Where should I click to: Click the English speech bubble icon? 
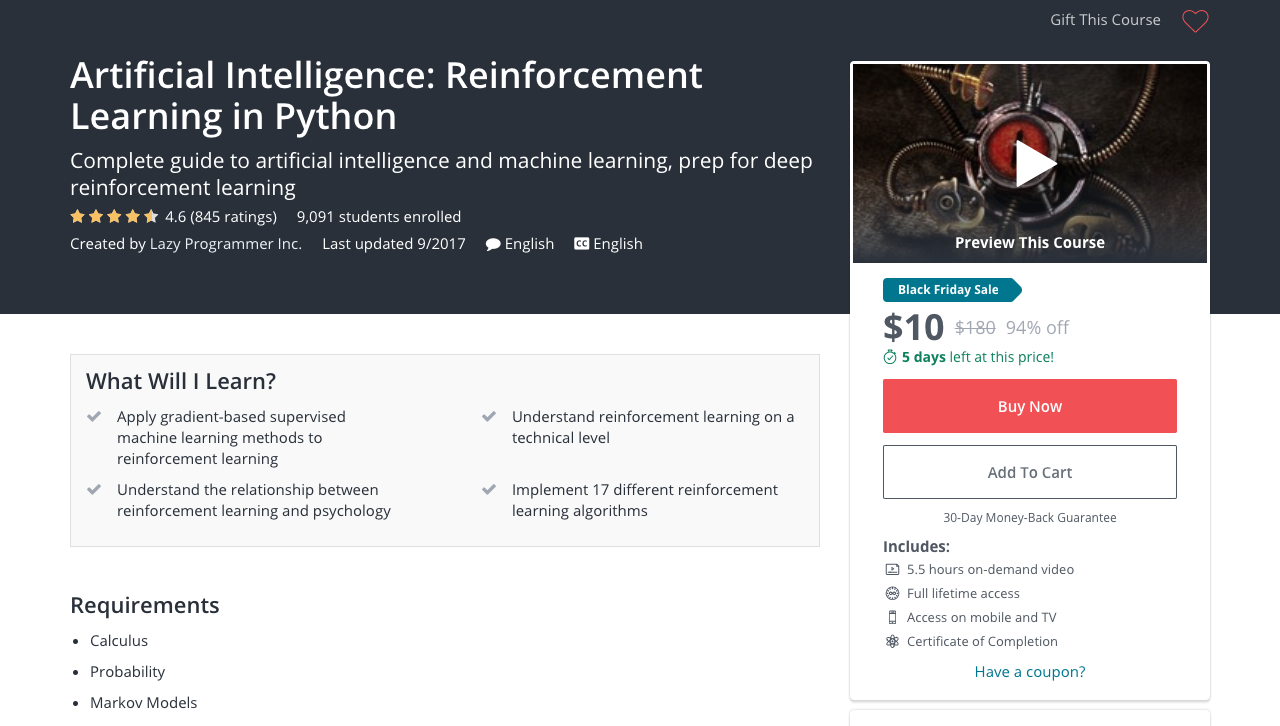coord(491,243)
